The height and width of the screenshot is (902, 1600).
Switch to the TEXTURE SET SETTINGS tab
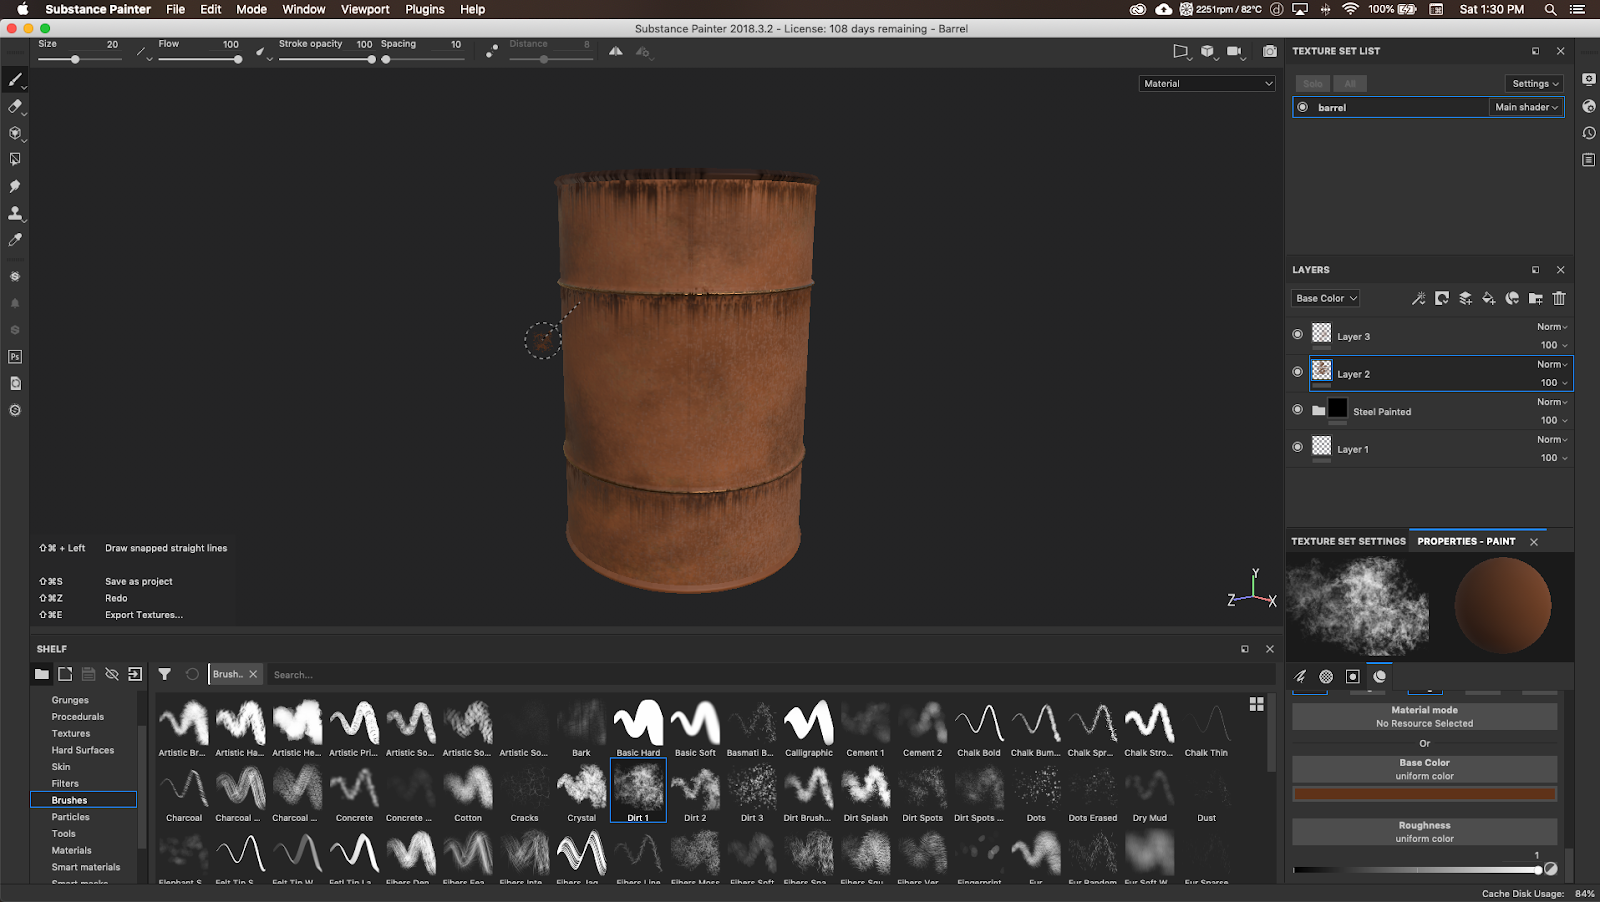click(1348, 541)
